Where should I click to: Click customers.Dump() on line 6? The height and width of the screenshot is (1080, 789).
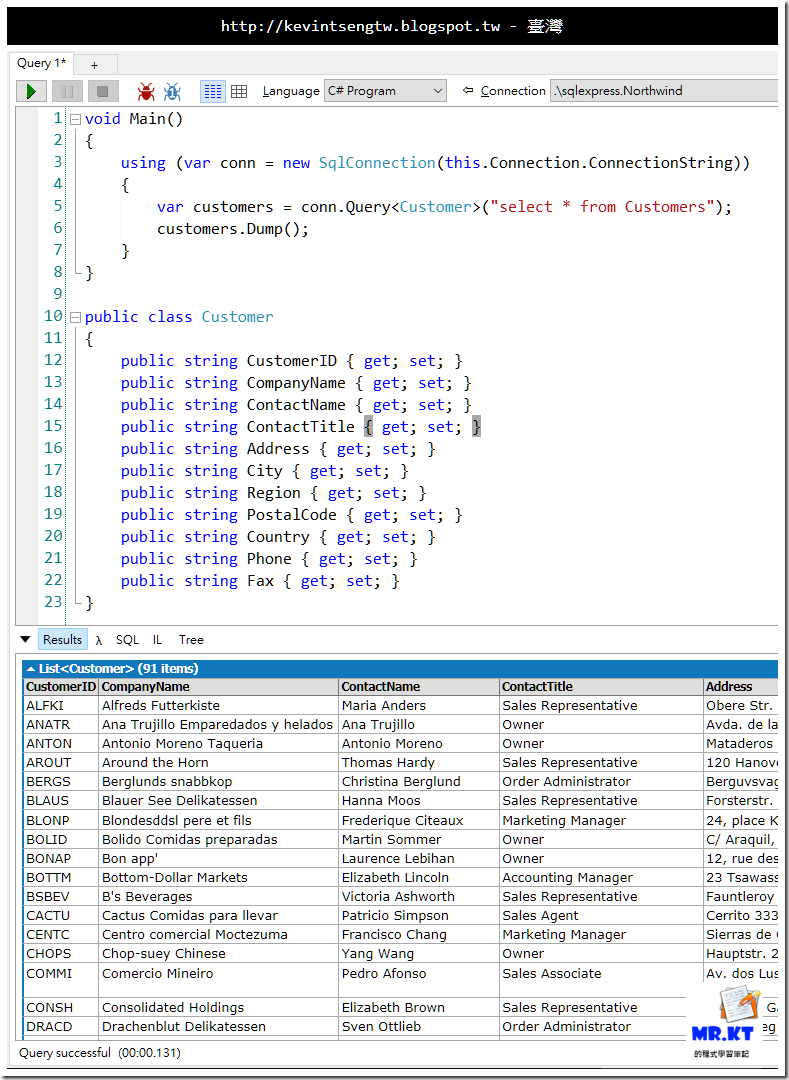(233, 229)
